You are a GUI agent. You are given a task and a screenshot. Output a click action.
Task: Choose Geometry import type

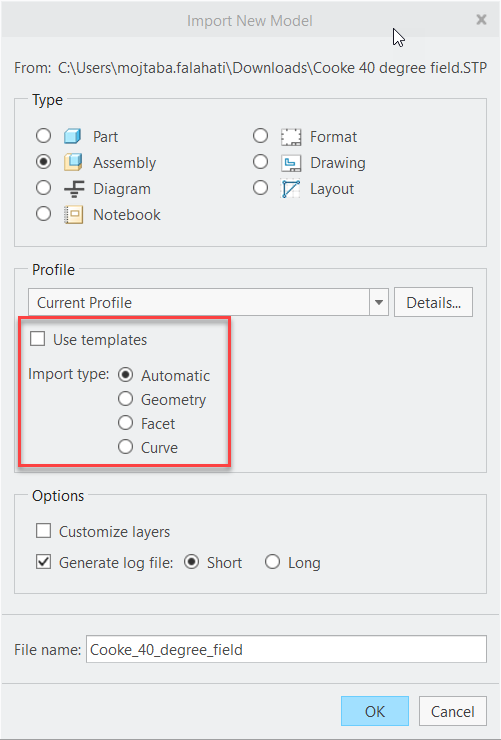(x=125, y=399)
